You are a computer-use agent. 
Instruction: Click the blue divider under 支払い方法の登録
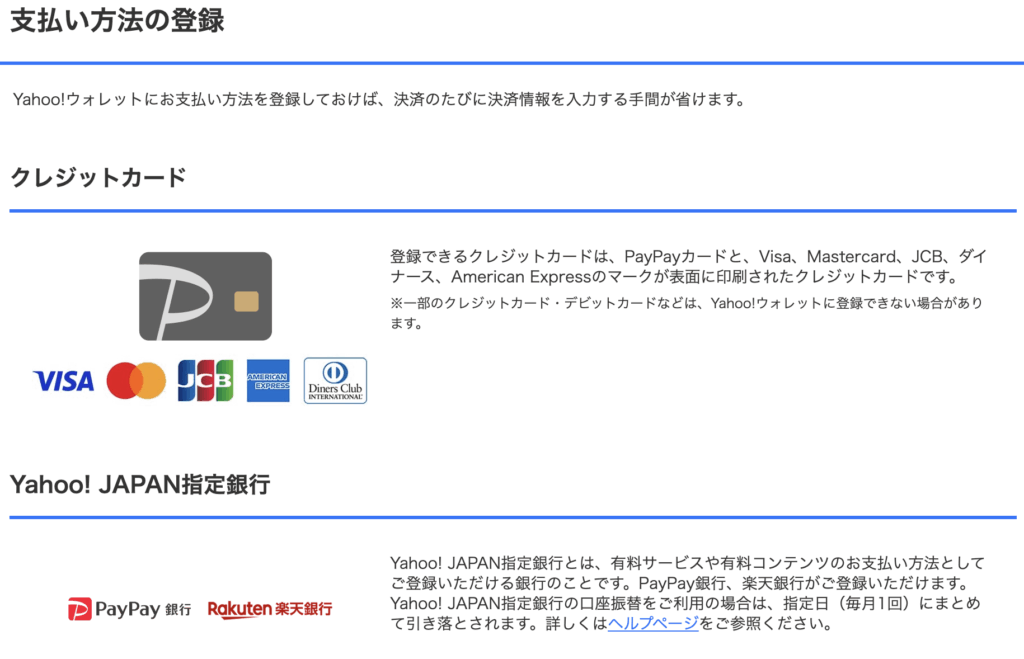pos(512,63)
